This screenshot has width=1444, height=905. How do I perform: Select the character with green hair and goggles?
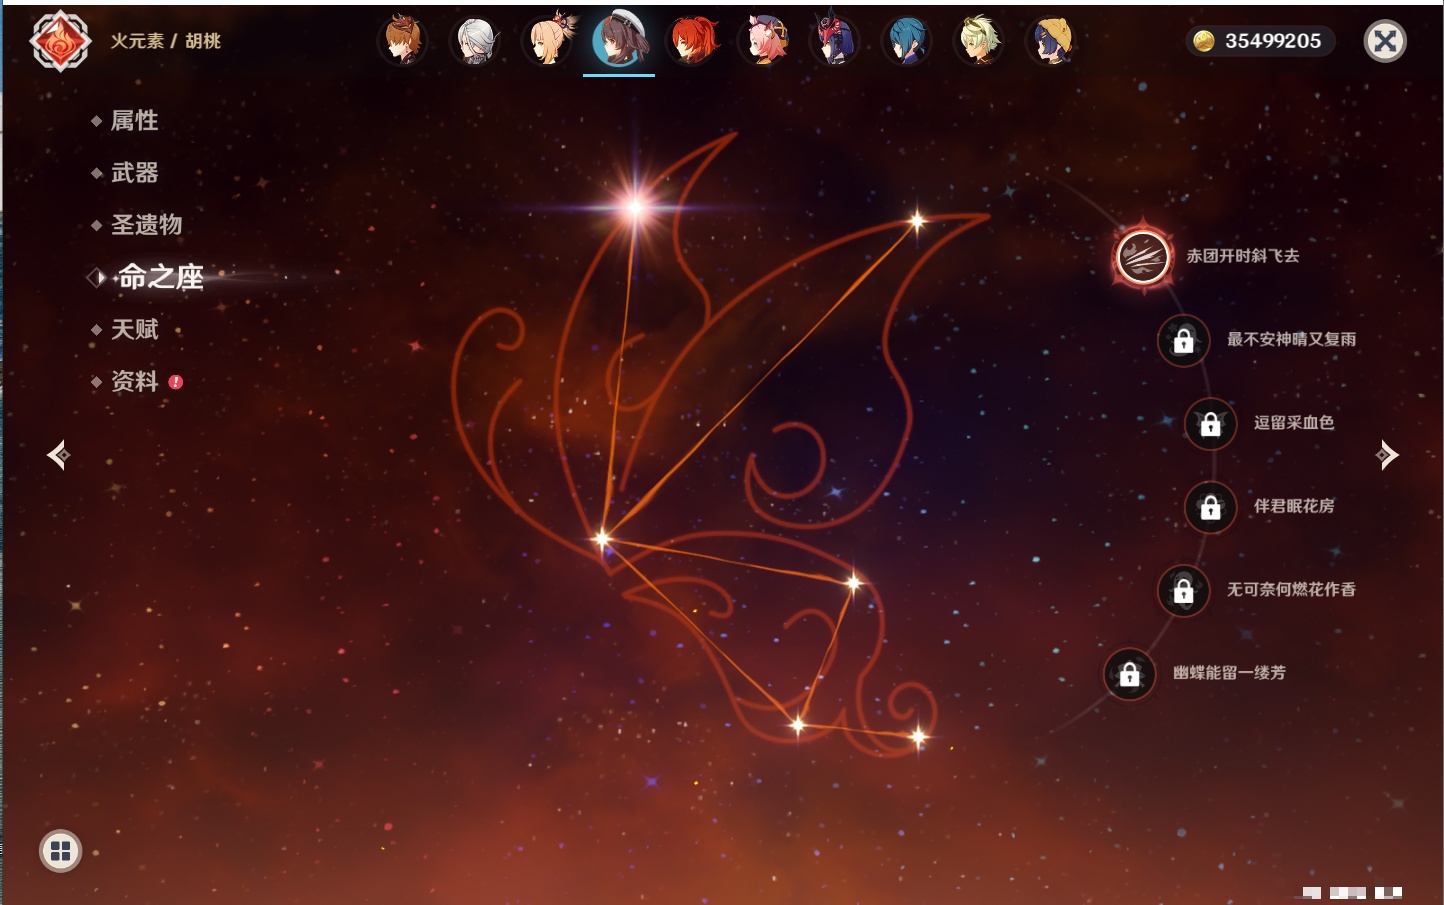point(979,41)
